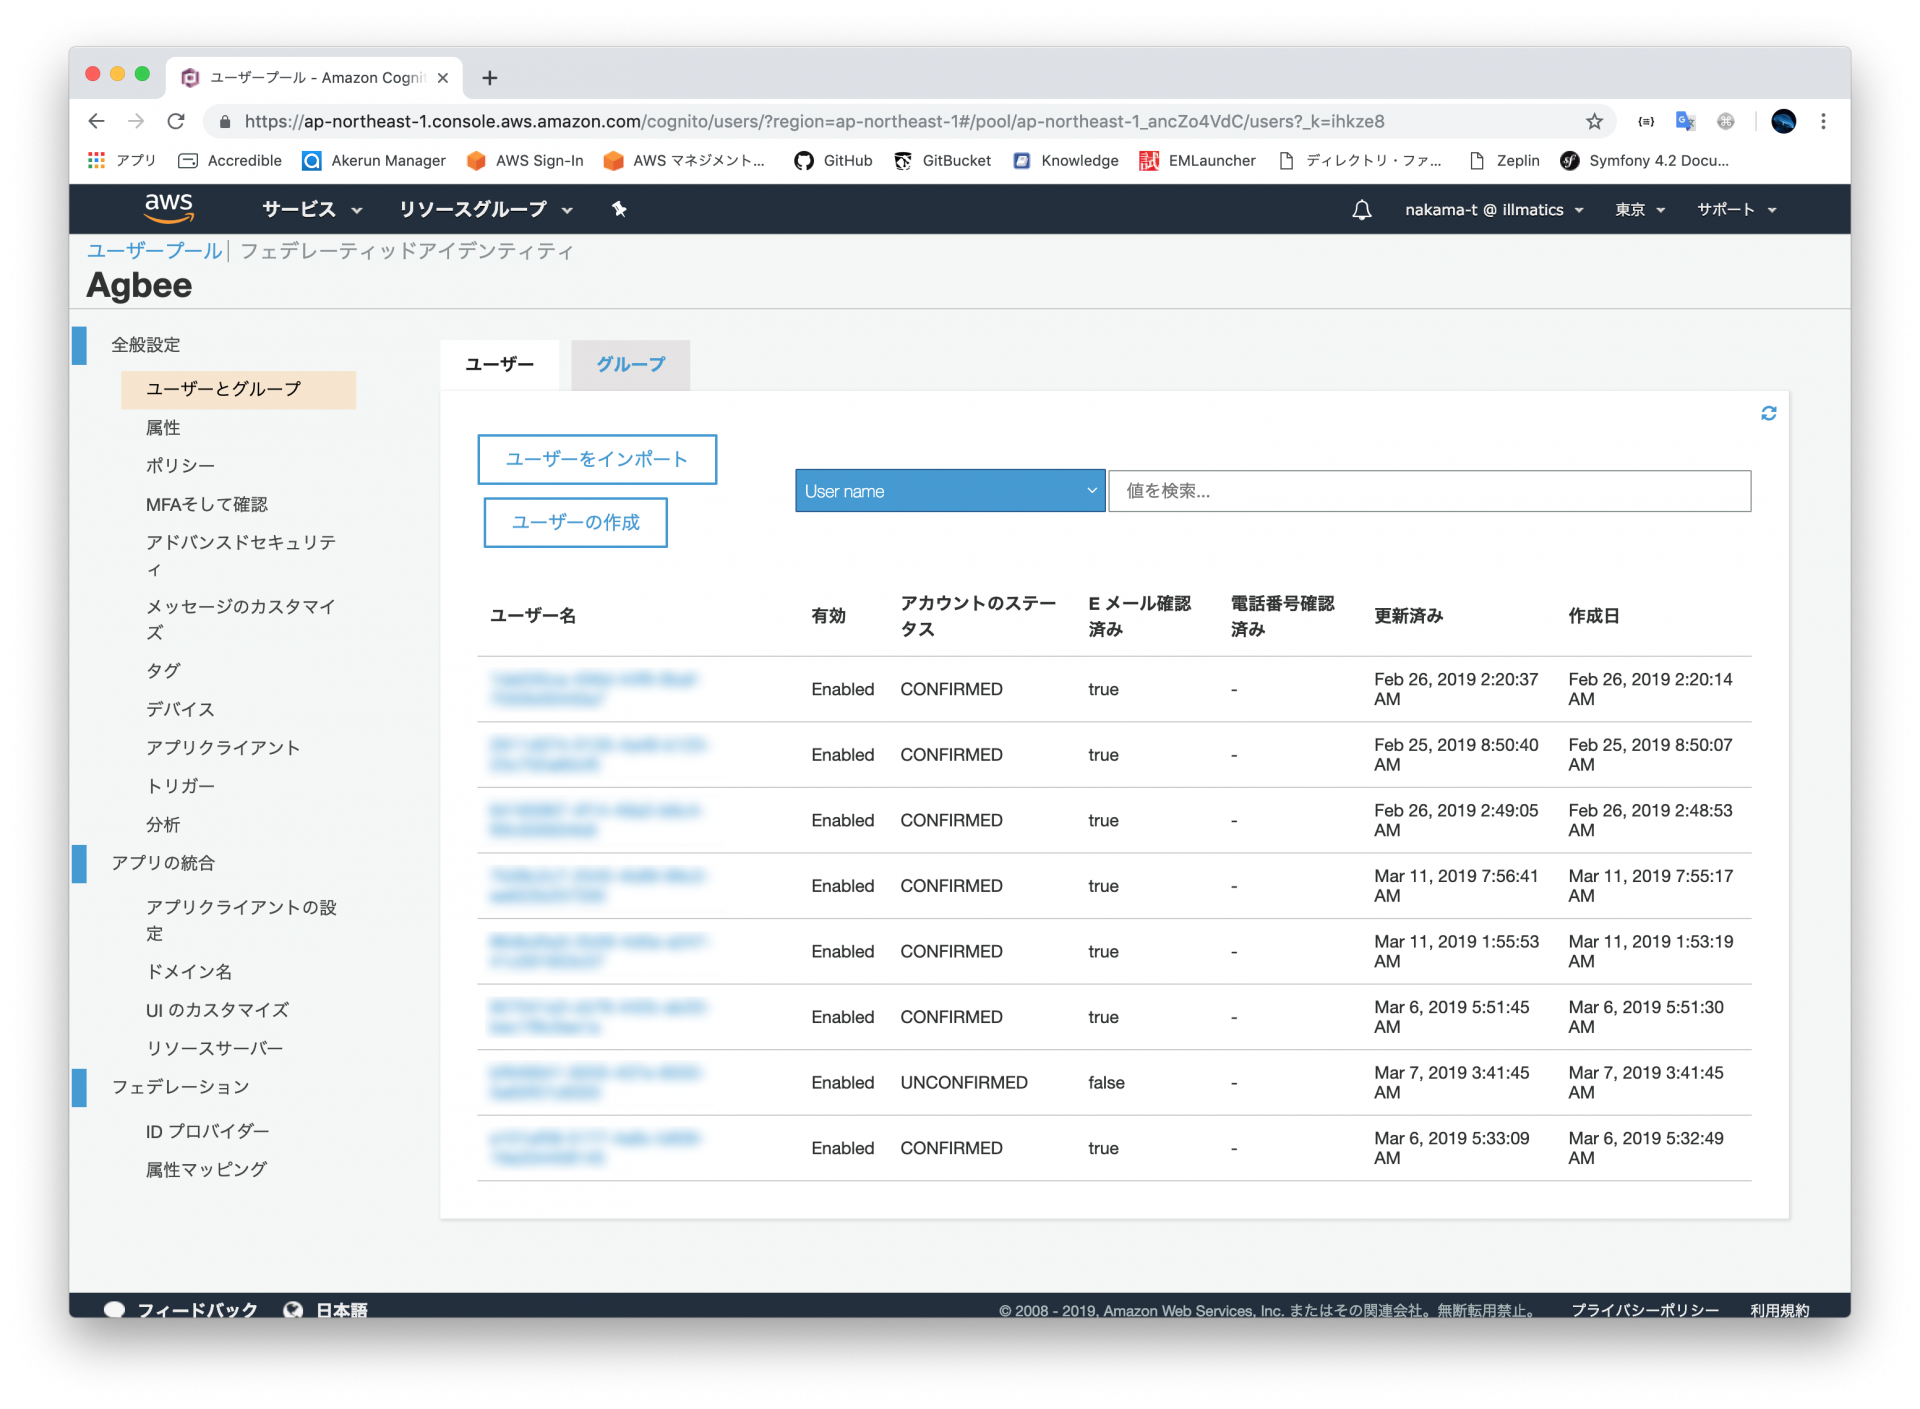Open メッセージのカスタマイズ in the sidebar
This screenshot has width=1920, height=1409.
240,619
